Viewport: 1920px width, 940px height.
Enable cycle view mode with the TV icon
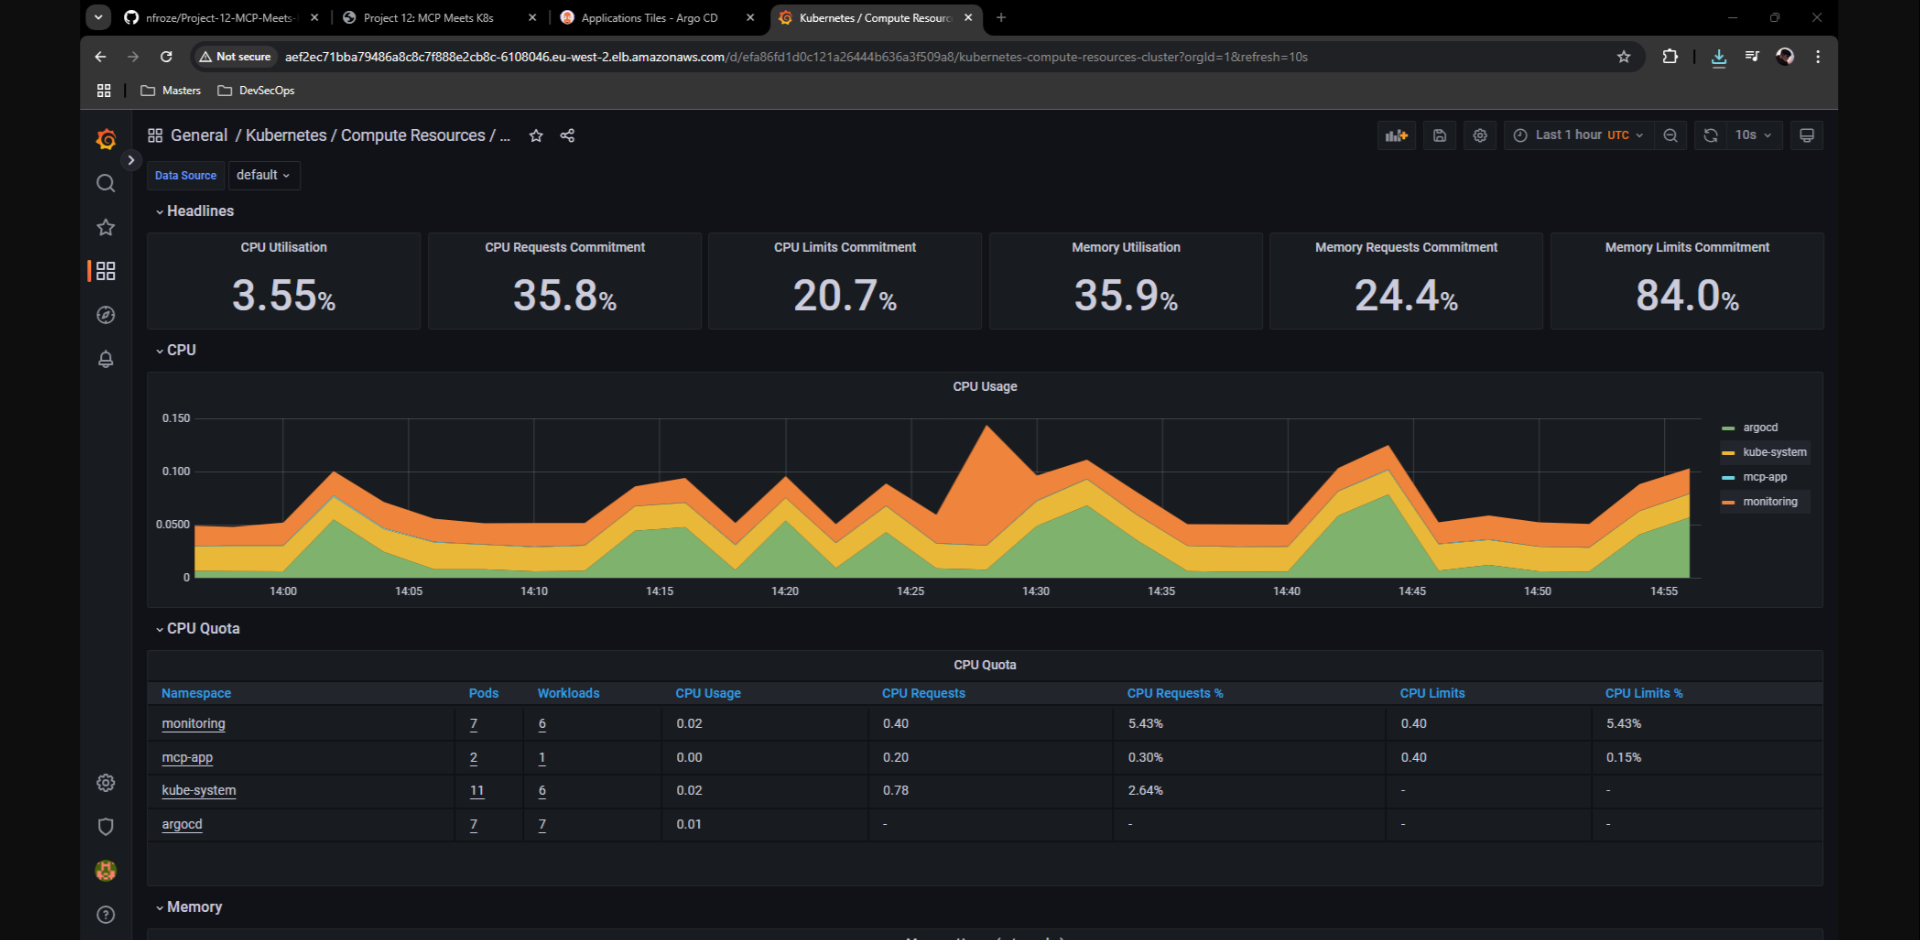[x=1806, y=135]
